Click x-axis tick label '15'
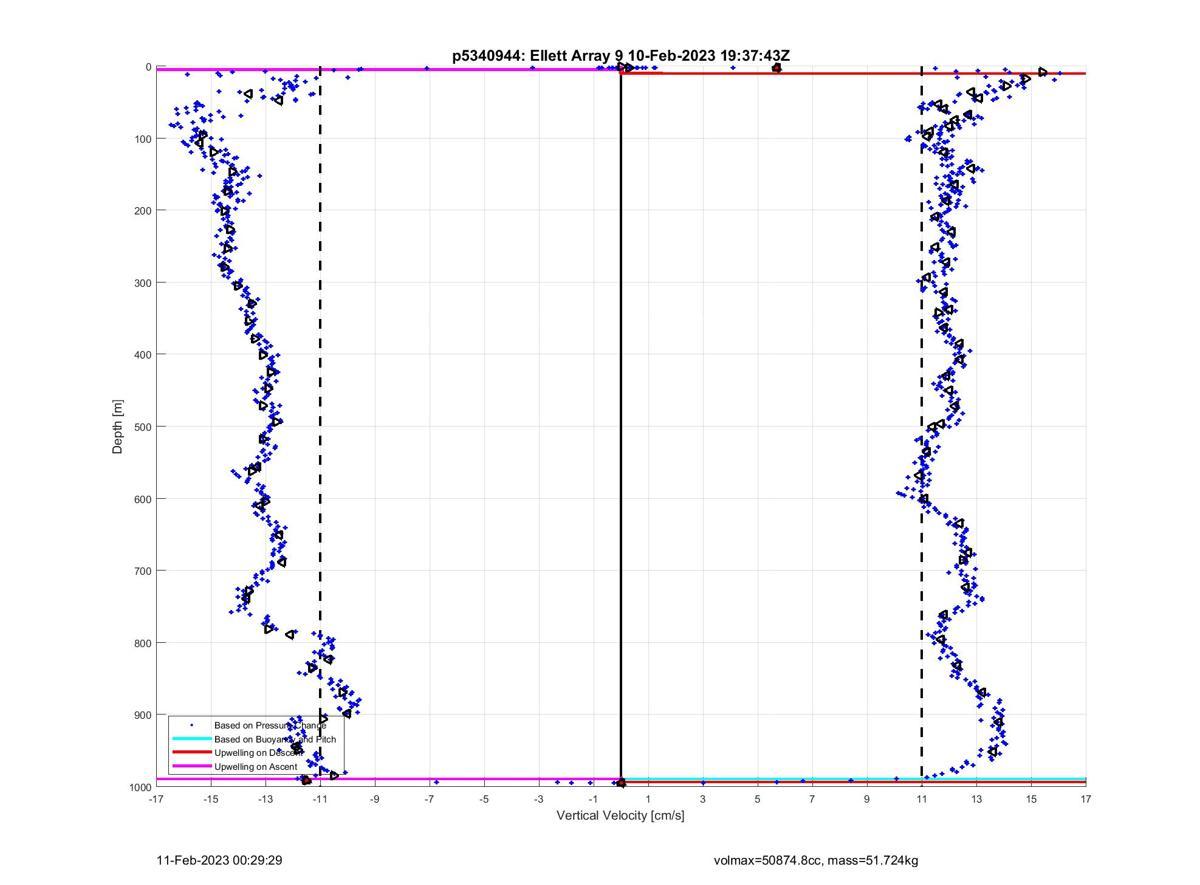 (1031, 799)
